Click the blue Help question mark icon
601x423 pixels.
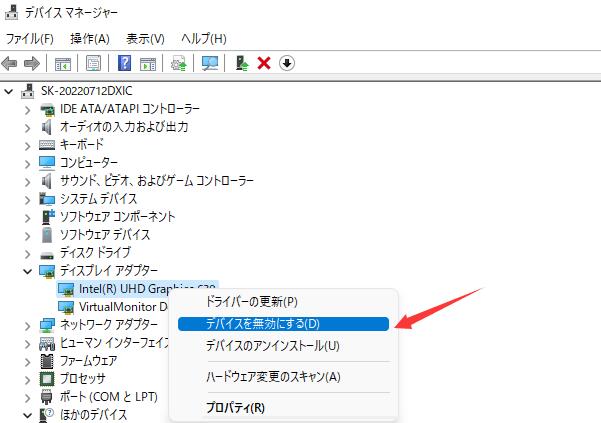pos(125,63)
